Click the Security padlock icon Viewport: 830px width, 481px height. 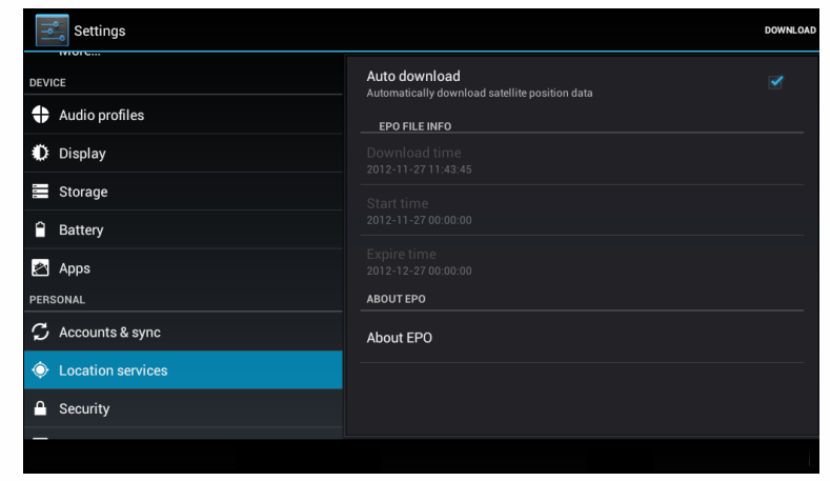(x=40, y=408)
